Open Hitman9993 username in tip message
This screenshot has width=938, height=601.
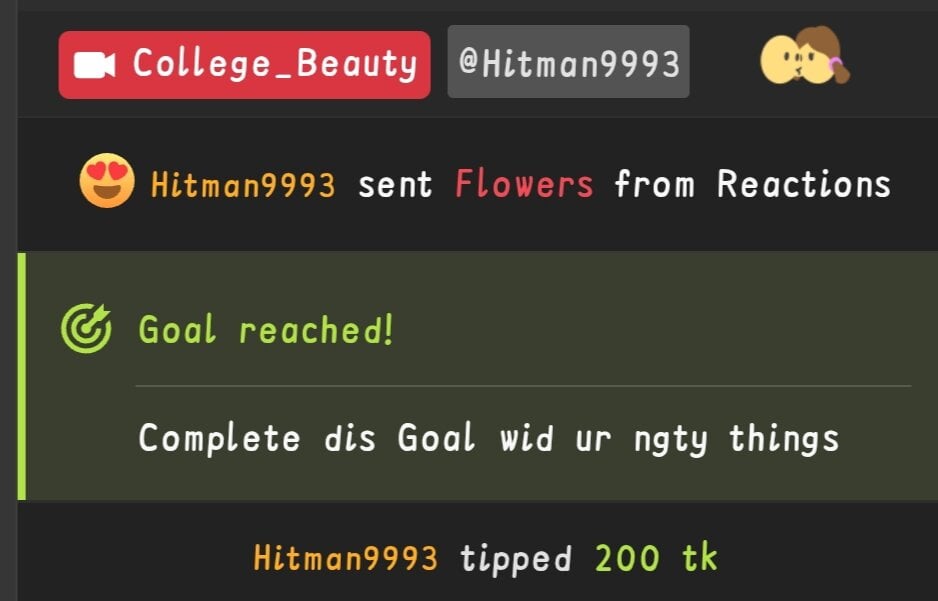tap(346, 558)
